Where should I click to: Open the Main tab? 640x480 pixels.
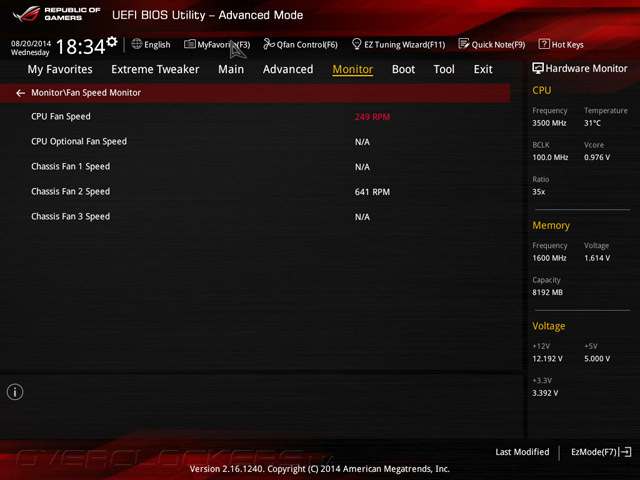[231, 69]
